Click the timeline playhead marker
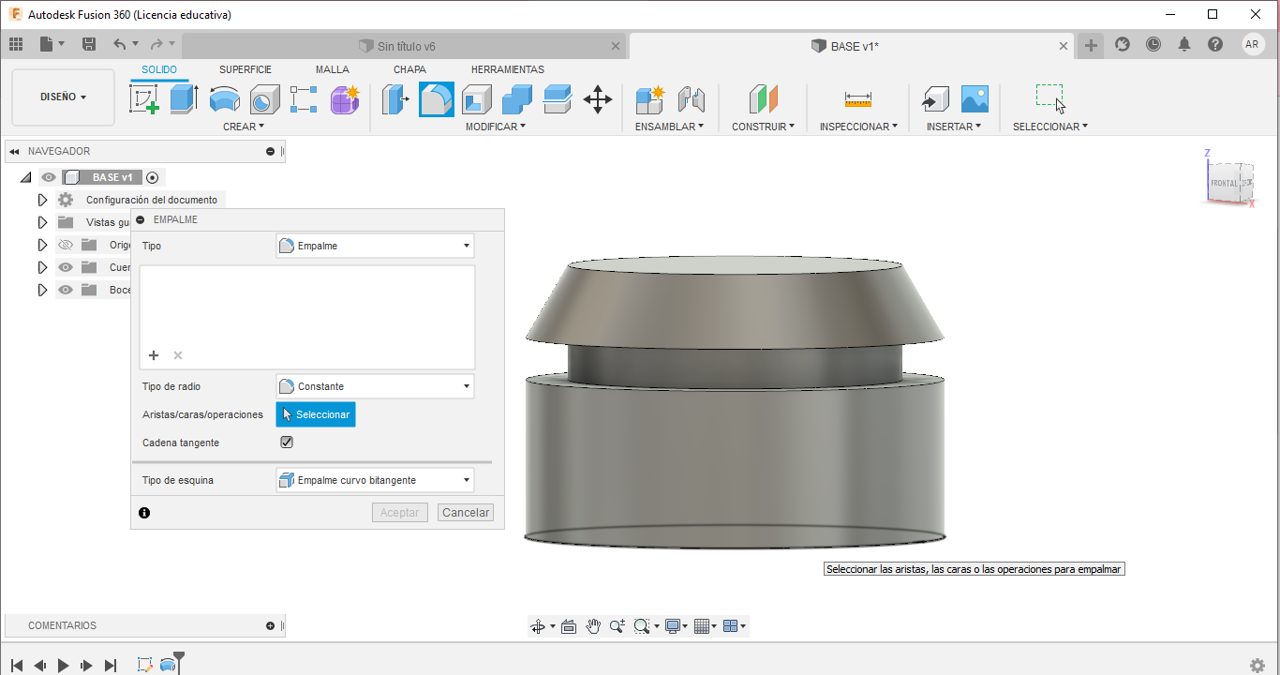Image resolution: width=1280 pixels, height=675 pixels. [x=179, y=659]
